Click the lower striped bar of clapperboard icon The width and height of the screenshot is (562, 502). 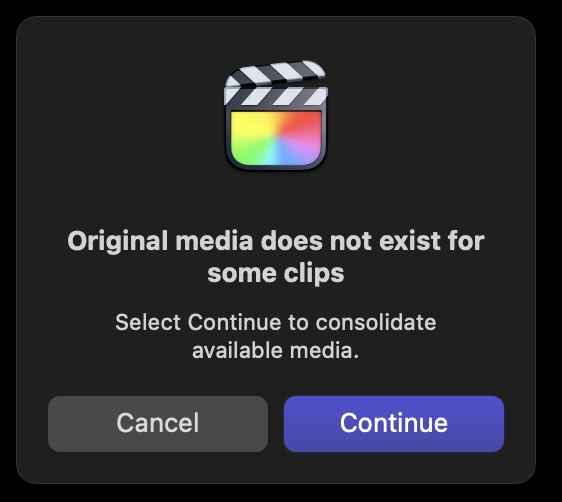[x=276, y=96]
